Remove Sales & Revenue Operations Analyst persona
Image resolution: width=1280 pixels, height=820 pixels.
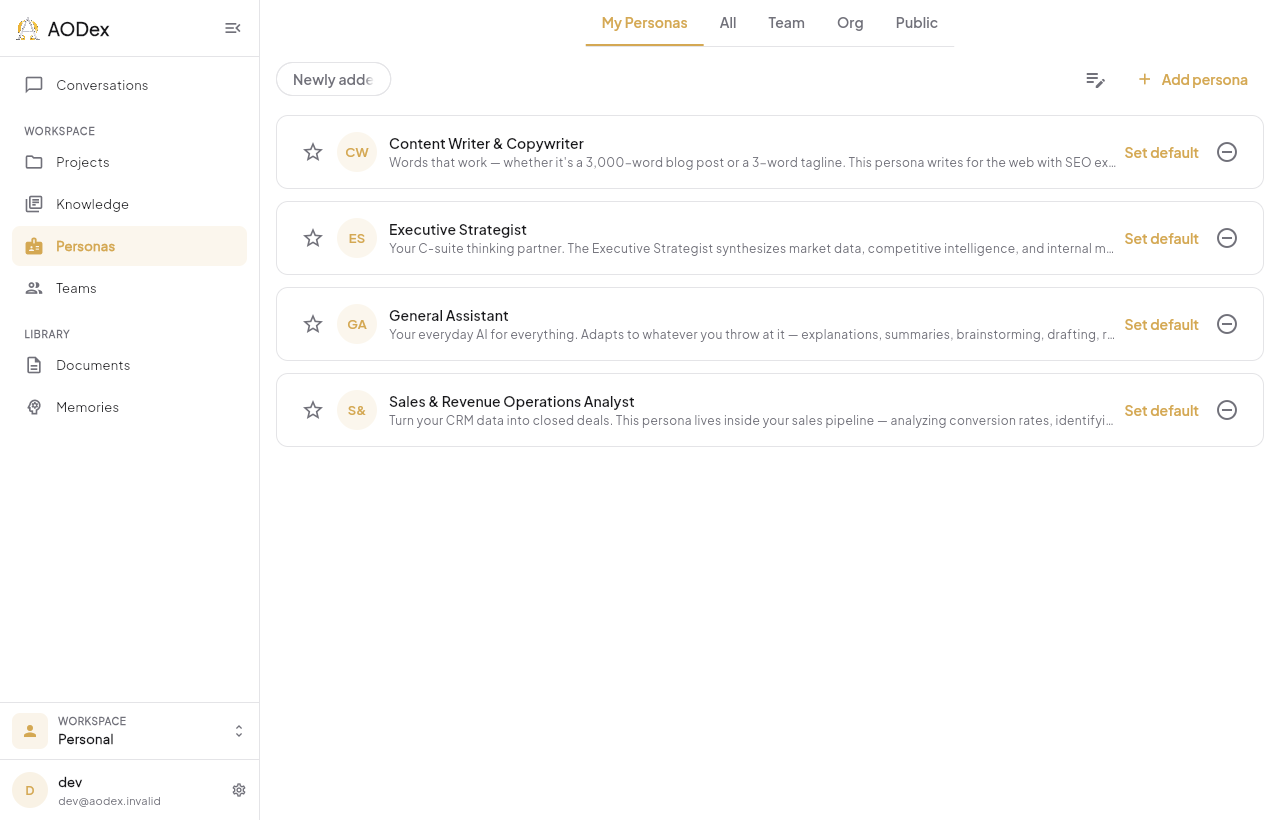pyautogui.click(x=1227, y=410)
